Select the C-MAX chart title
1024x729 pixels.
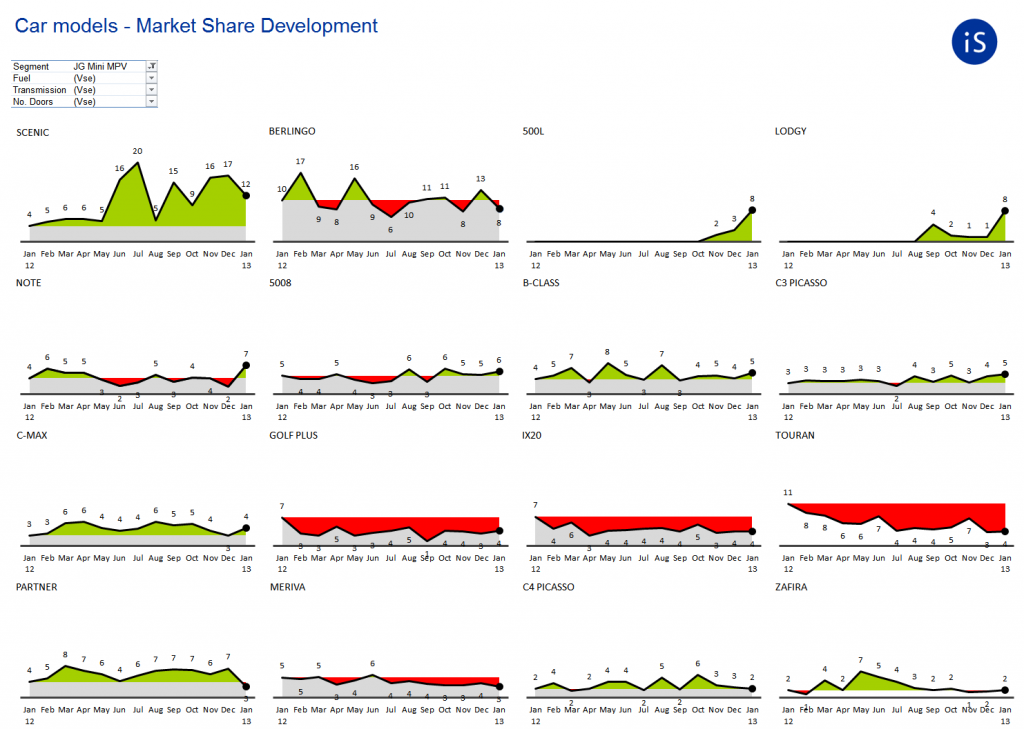coord(32,435)
